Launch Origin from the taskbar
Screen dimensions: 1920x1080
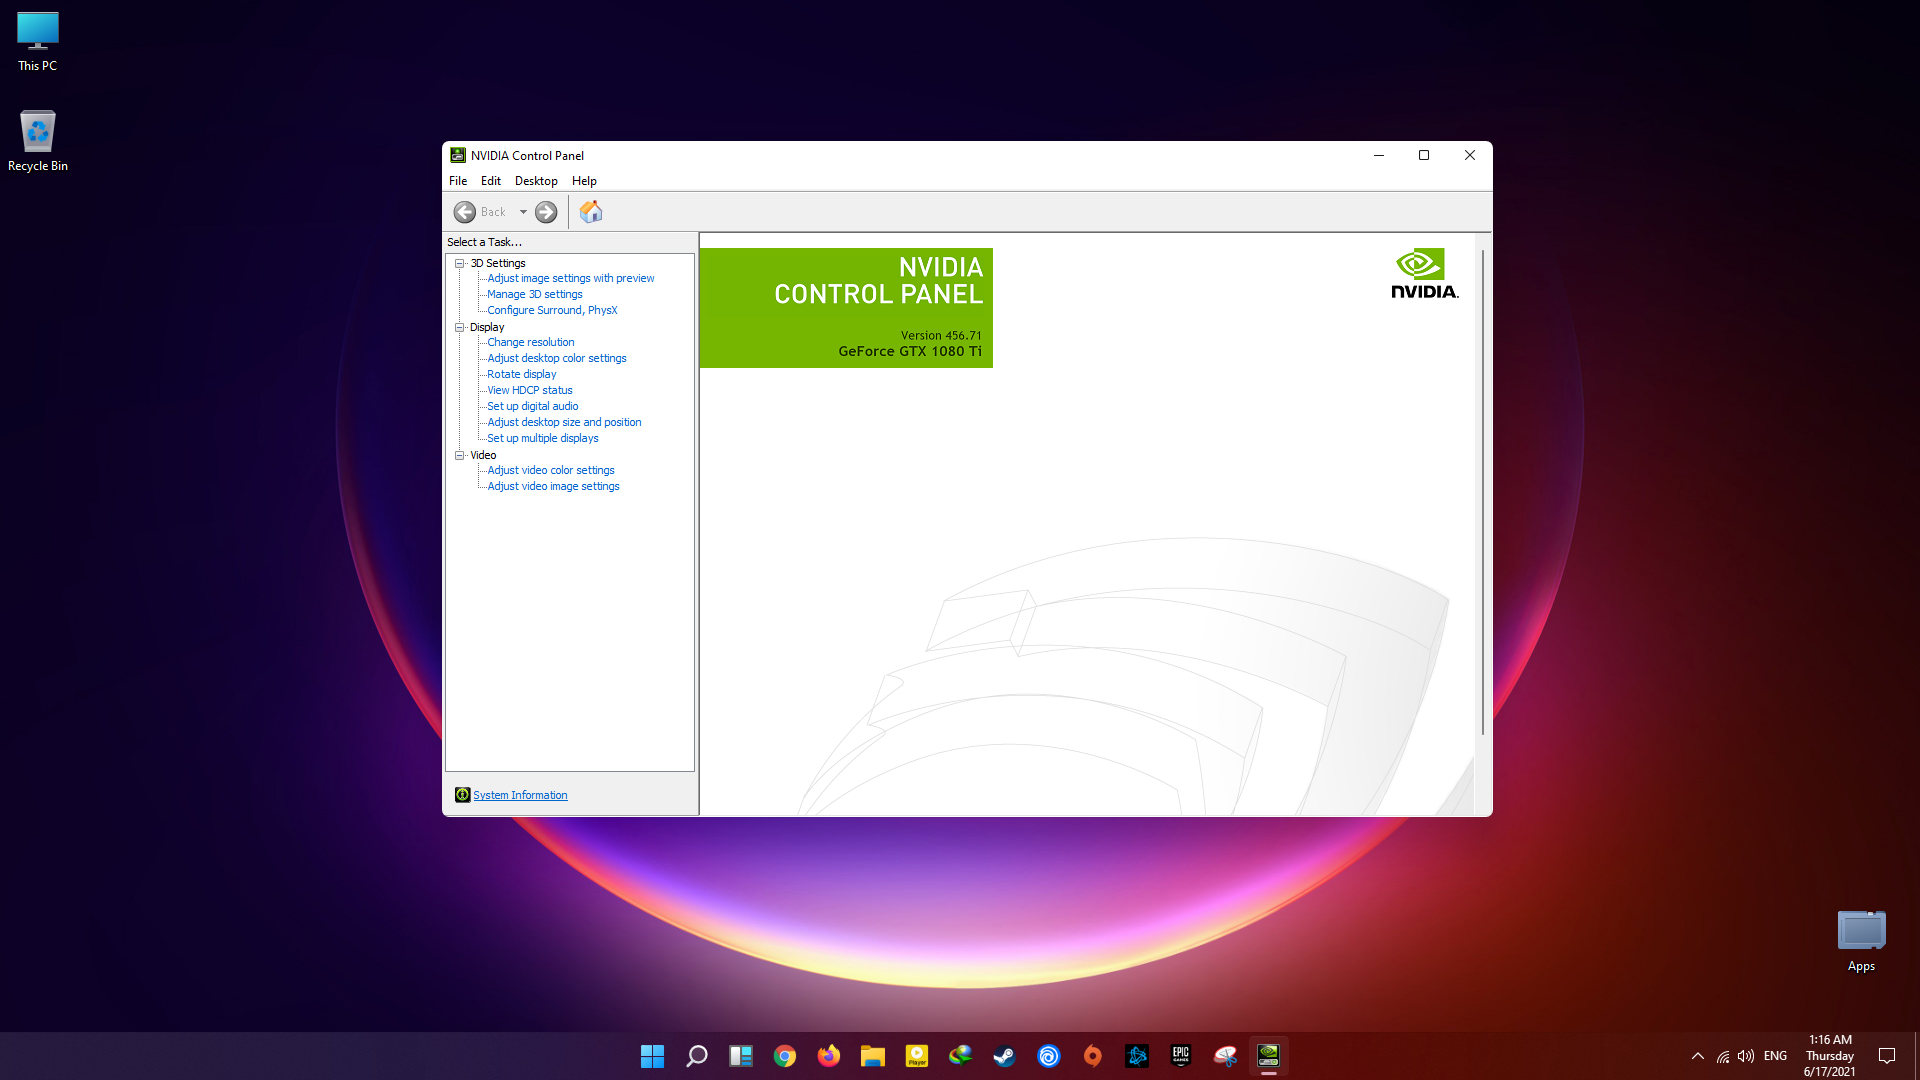tap(1093, 1056)
